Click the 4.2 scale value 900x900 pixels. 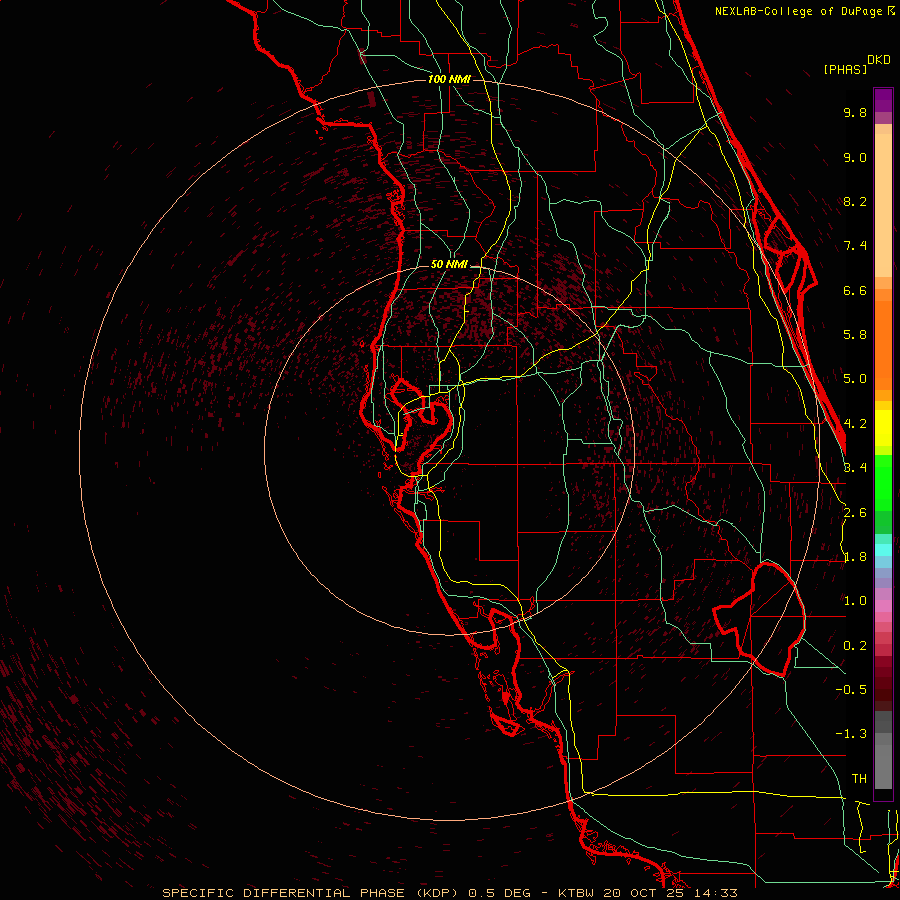[x=855, y=424]
